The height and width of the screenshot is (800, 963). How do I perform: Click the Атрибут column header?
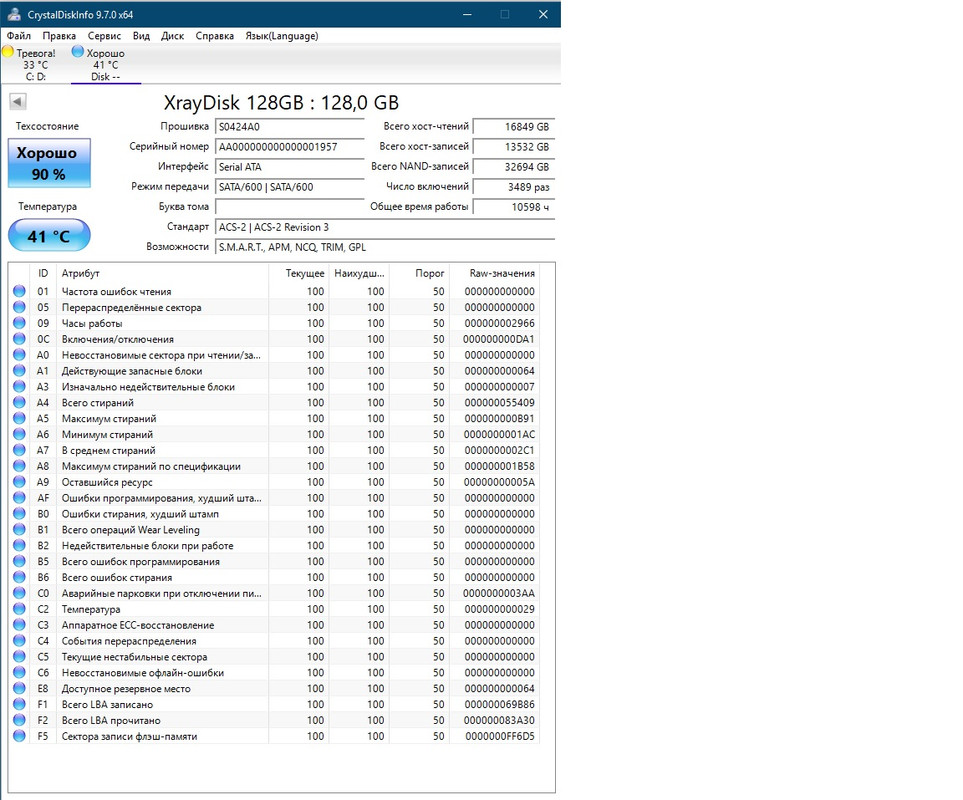162,273
